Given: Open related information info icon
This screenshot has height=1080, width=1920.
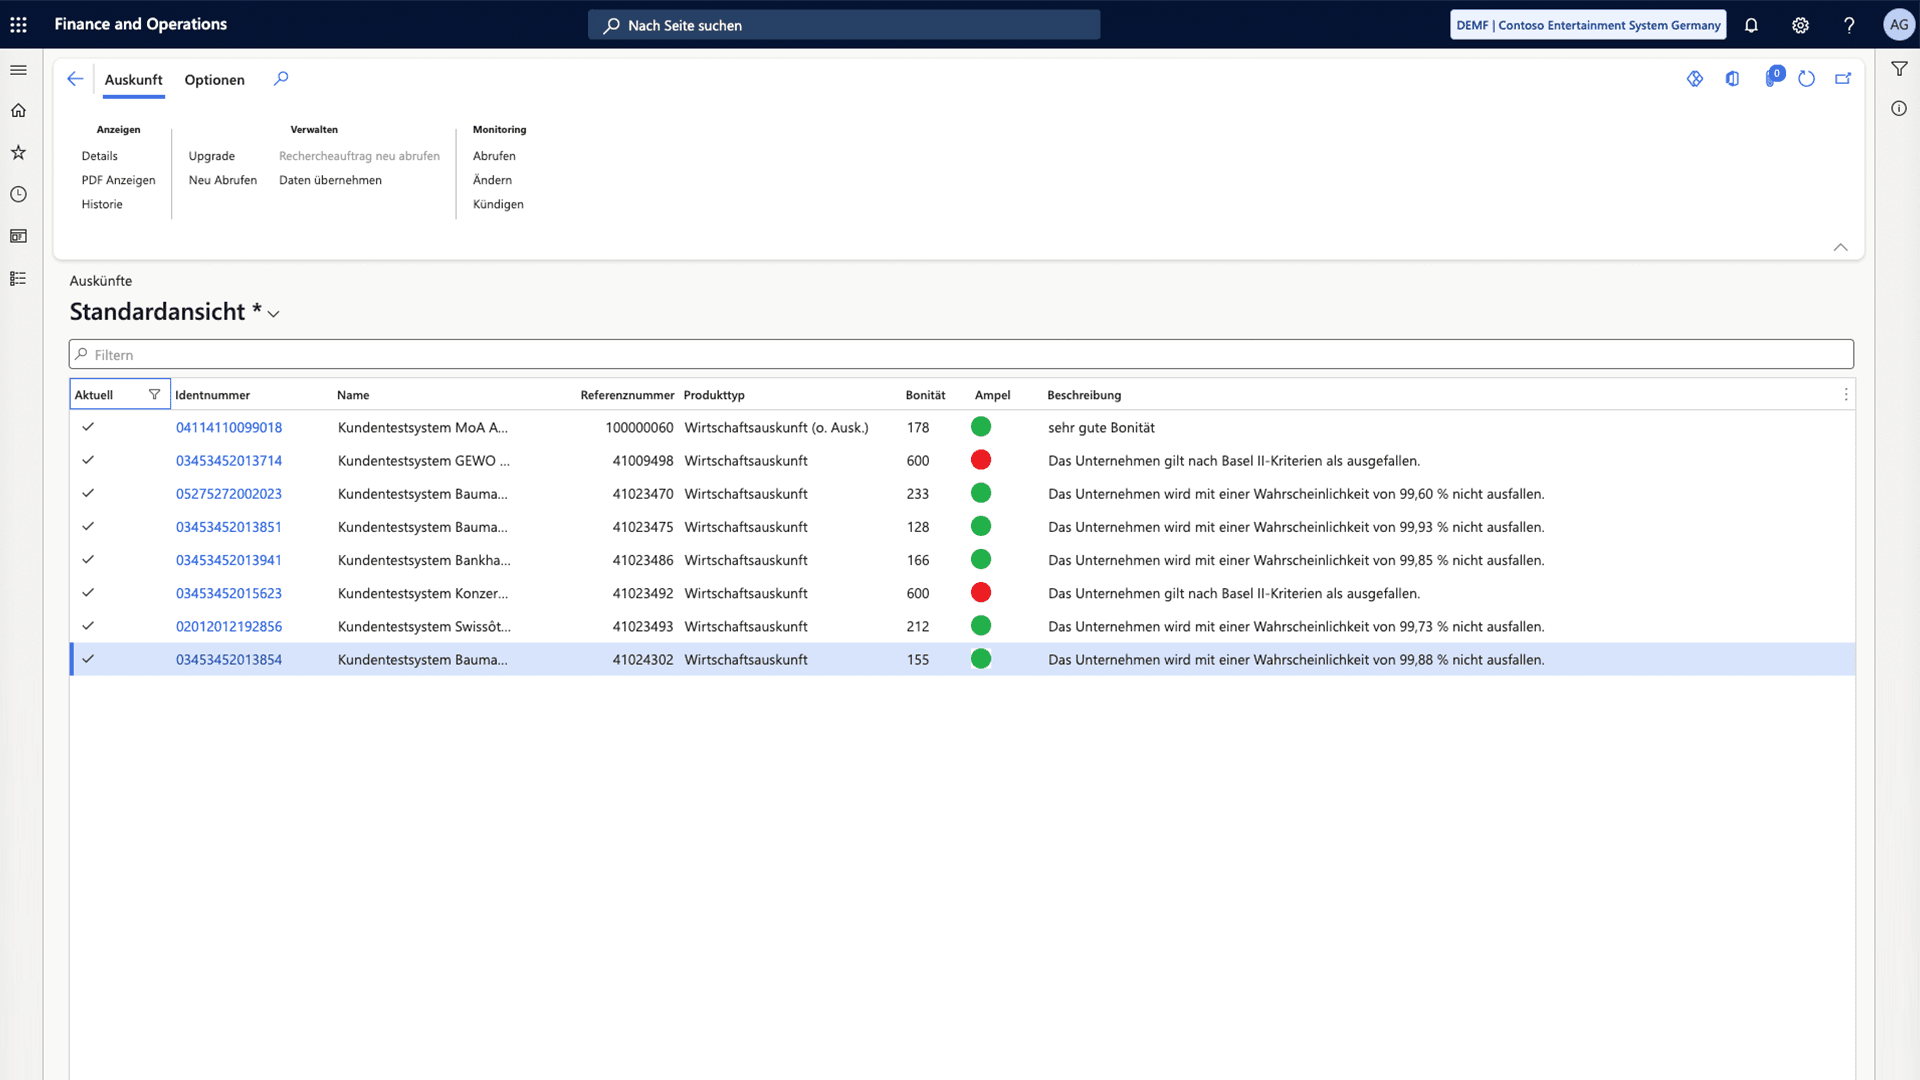Looking at the screenshot, I should (1899, 108).
